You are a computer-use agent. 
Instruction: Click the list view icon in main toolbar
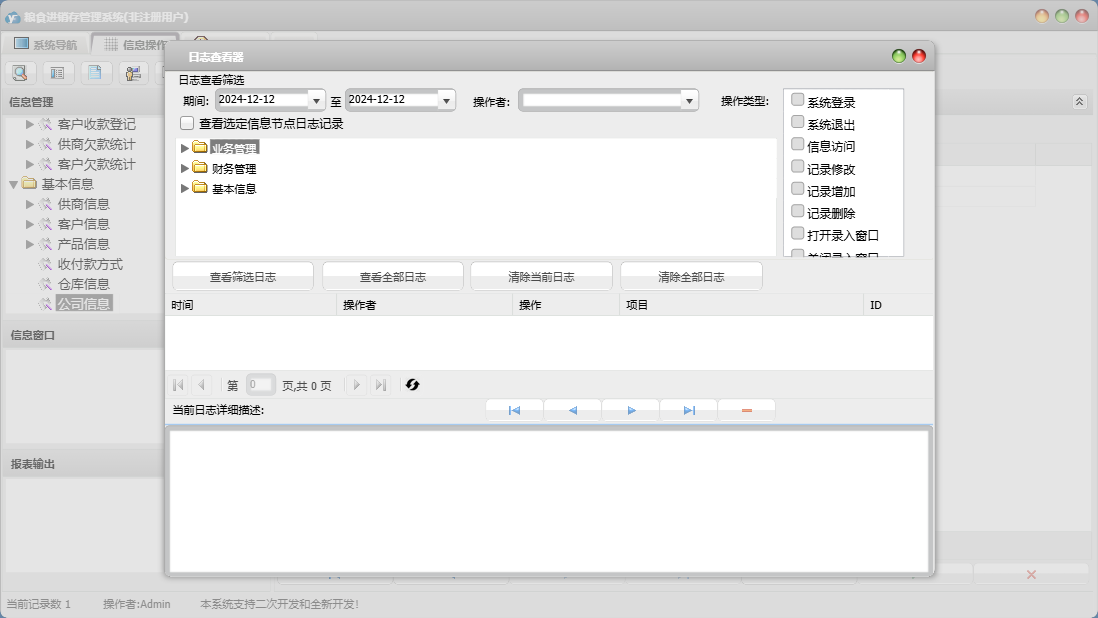click(57, 72)
